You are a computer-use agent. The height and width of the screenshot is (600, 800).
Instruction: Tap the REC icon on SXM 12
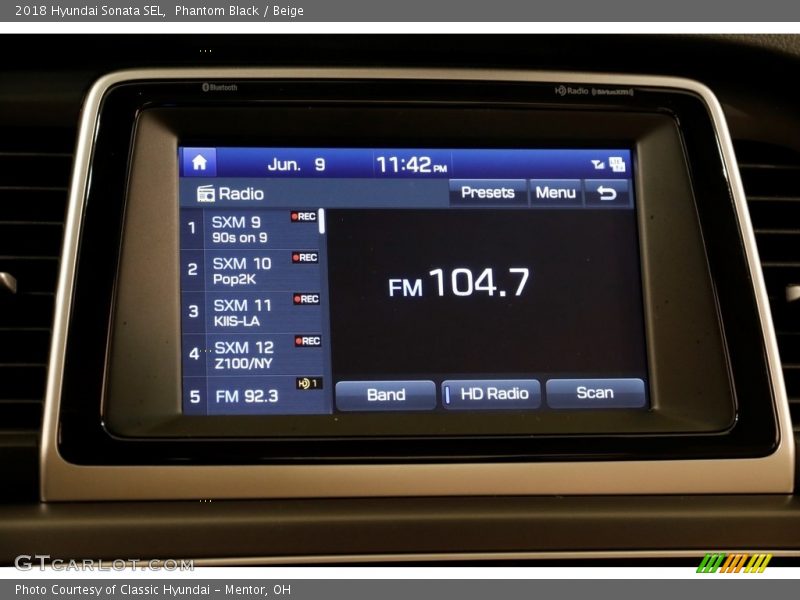click(308, 341)
